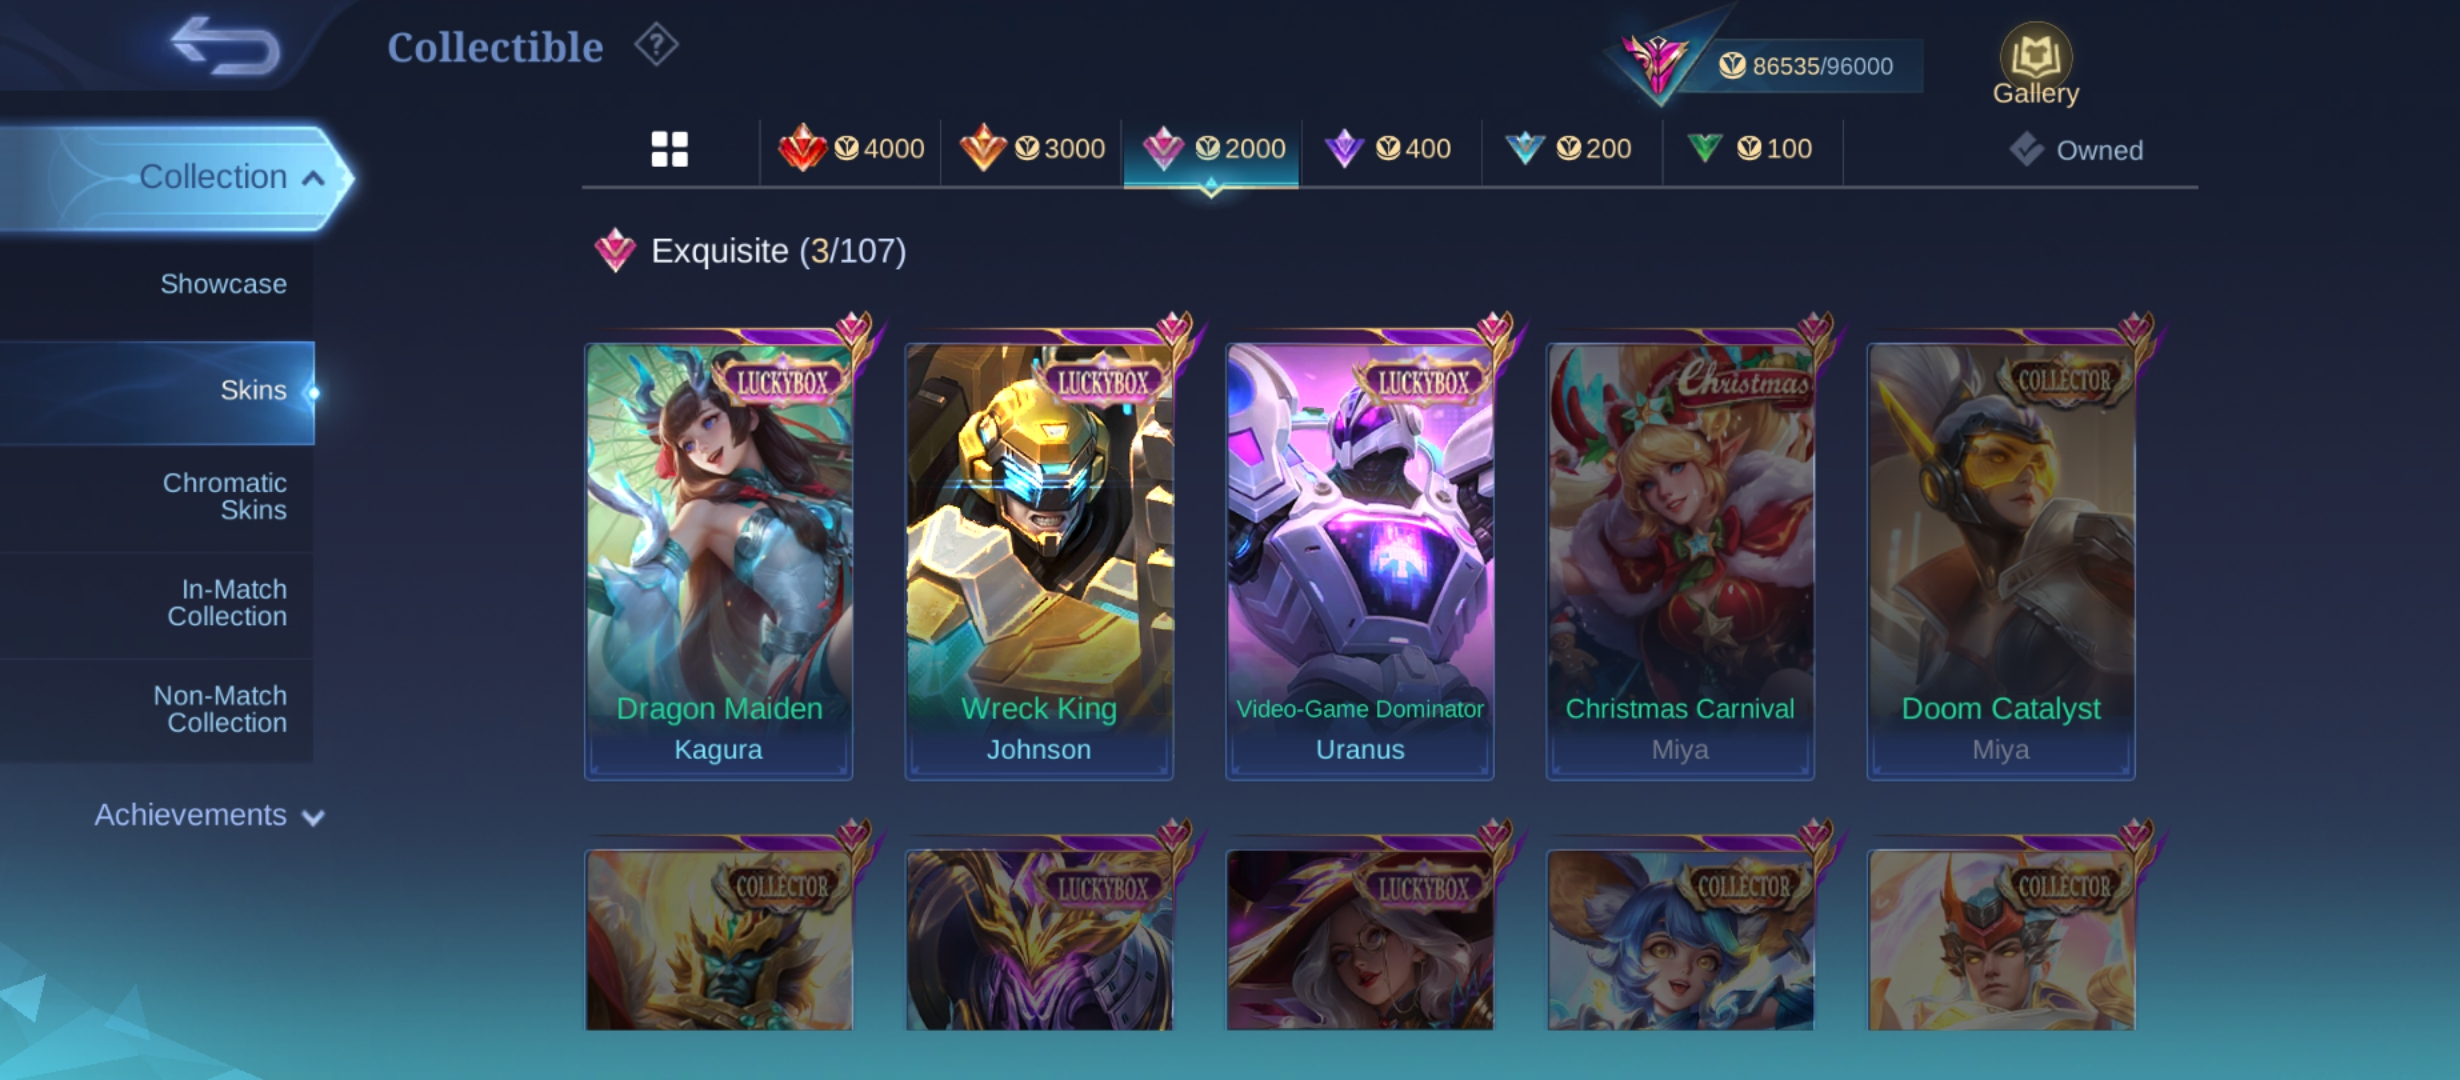
Task: Open the Wreck King Johnson skin card
Action: pos(1039,561)
